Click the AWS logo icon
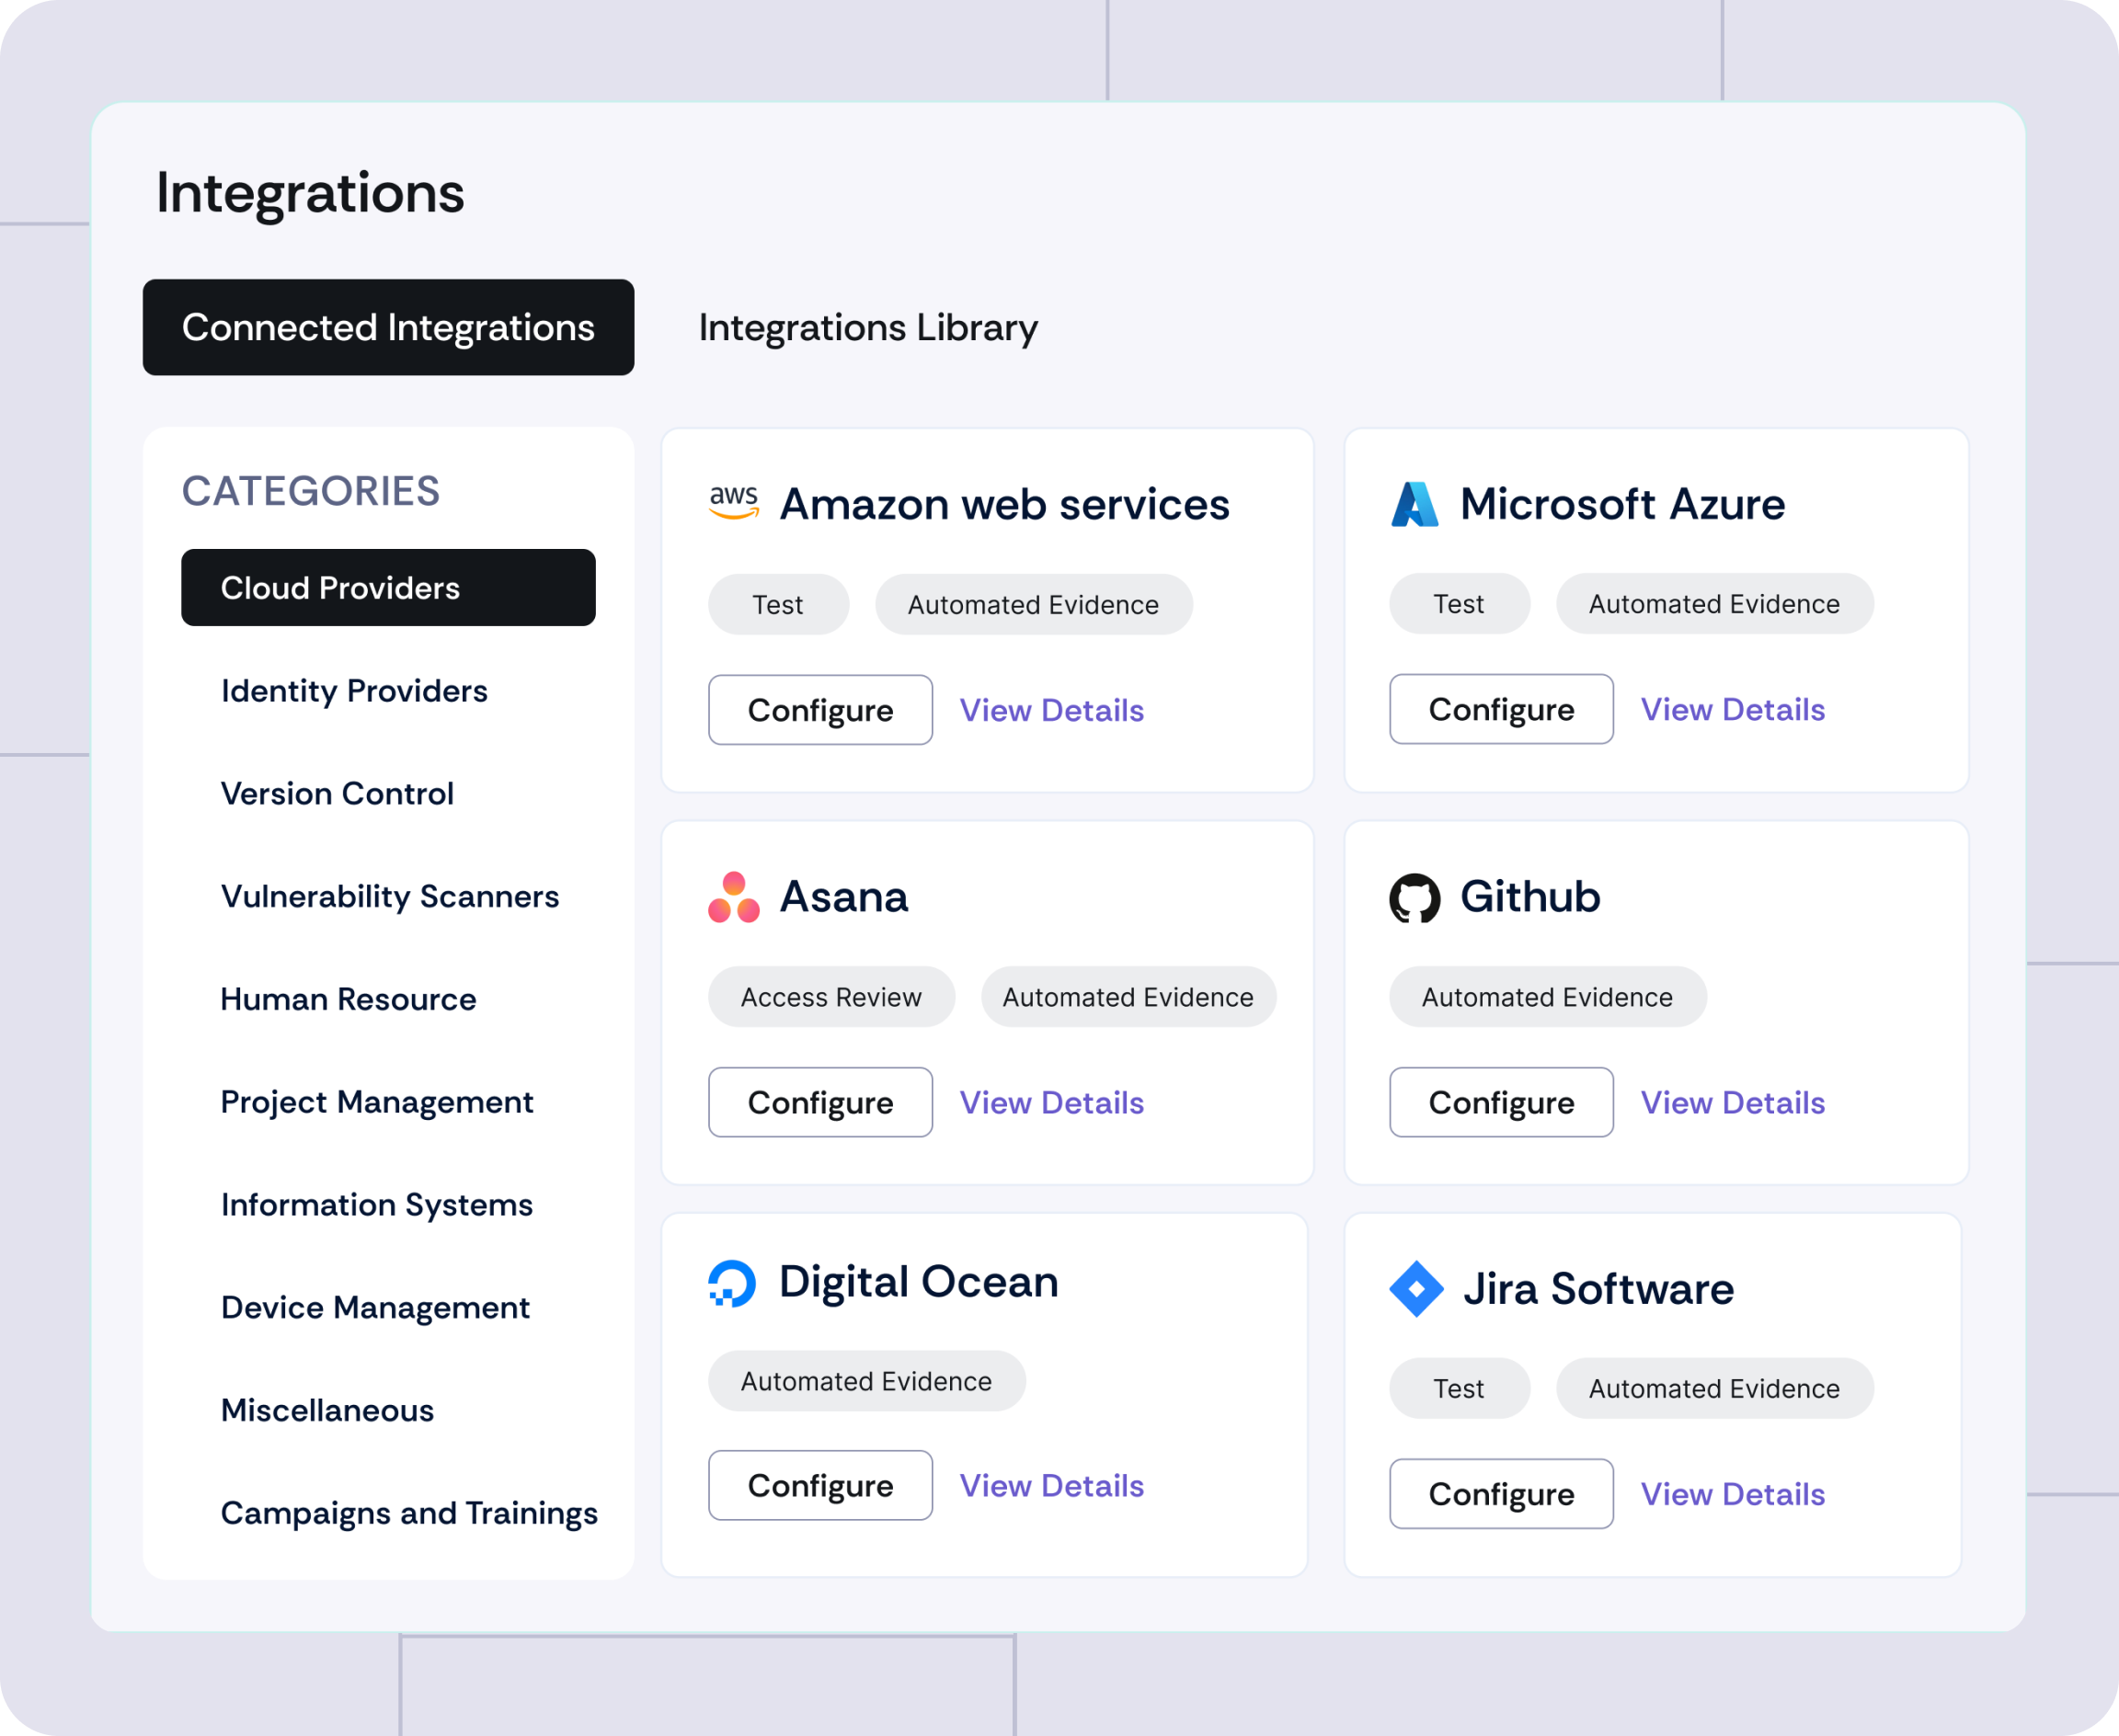The image size is (2119, 1736). click(734, 502)
